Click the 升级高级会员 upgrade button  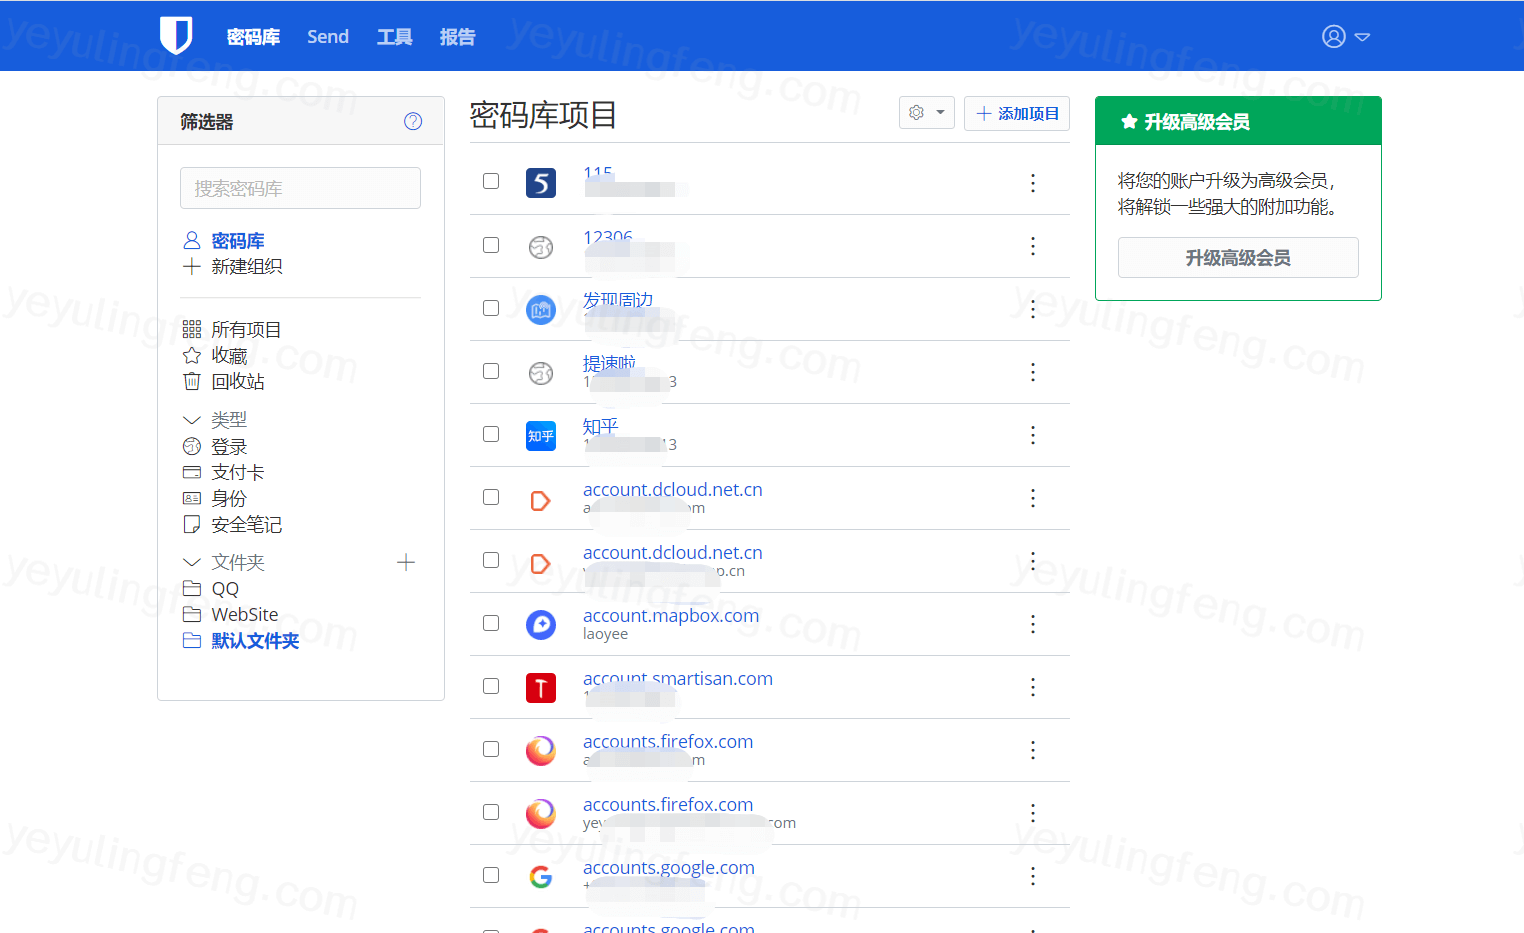click(x=1238, y=258)
